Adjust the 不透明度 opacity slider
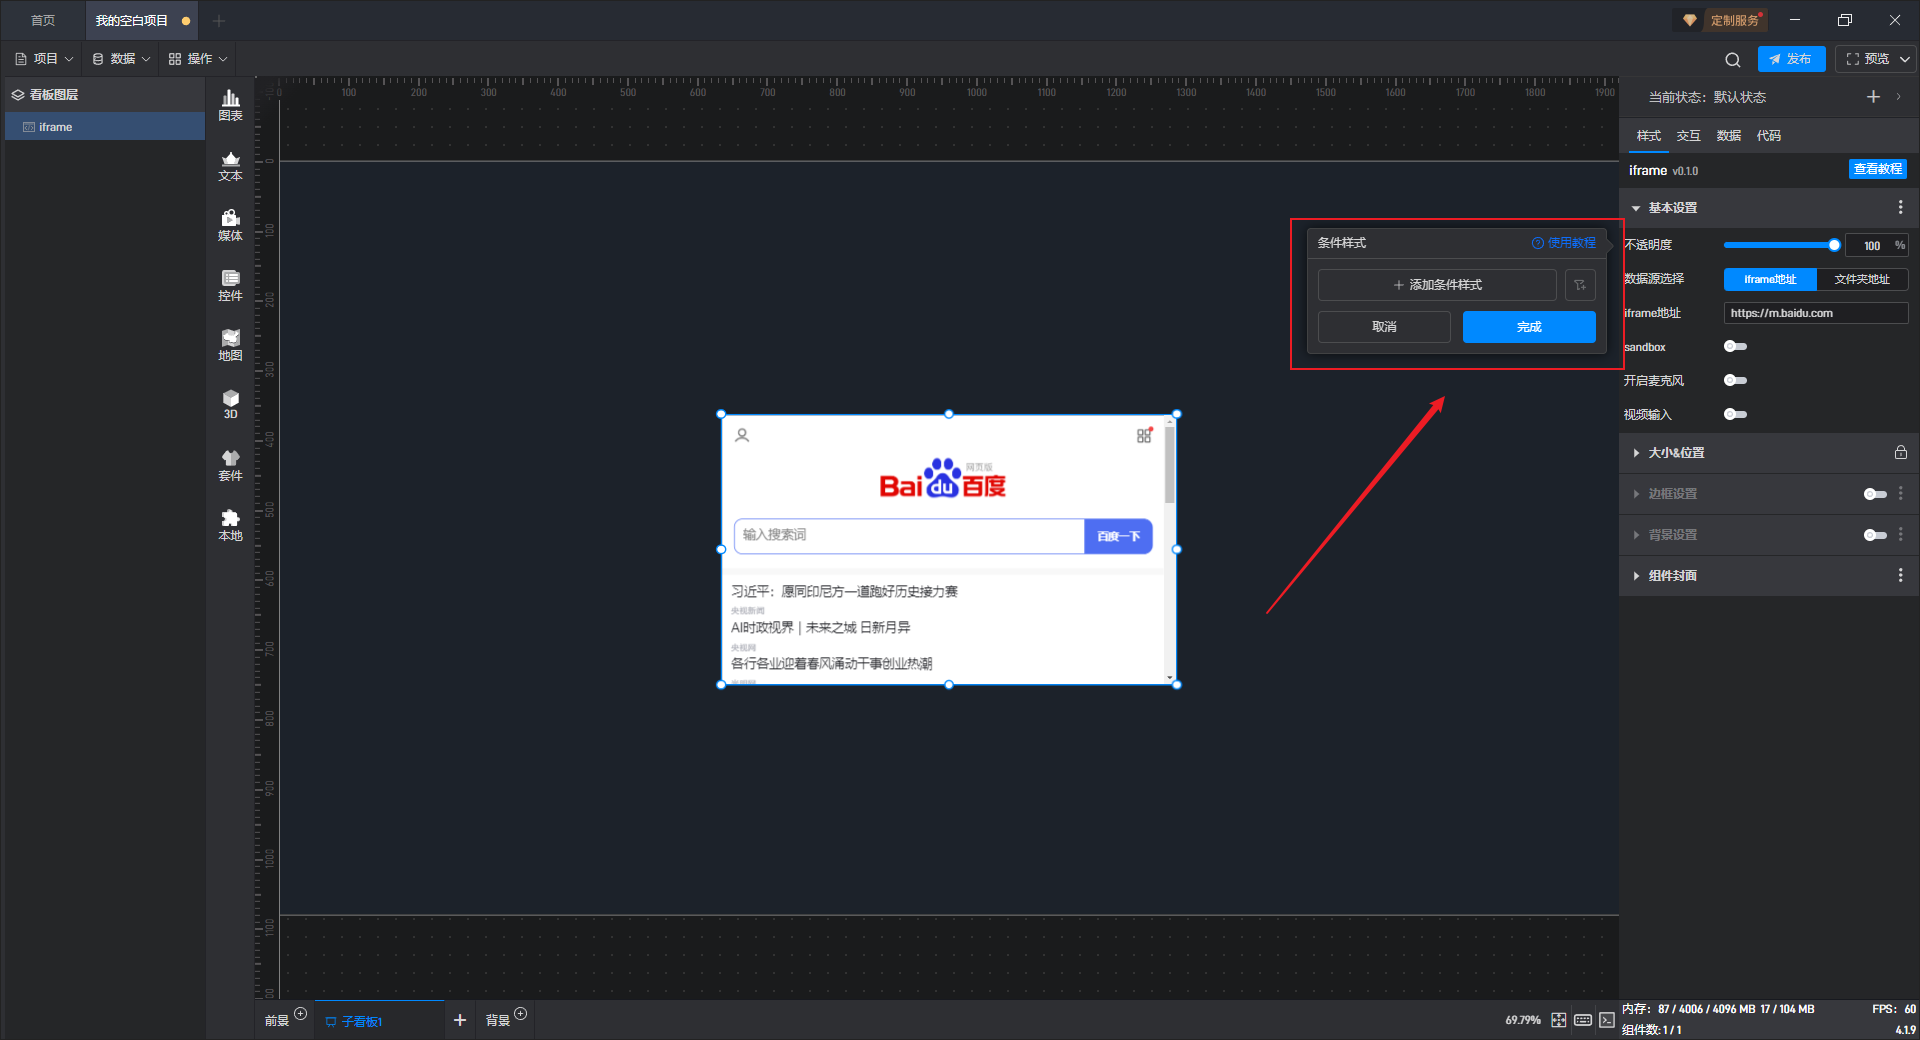Screen dimensions: 1920x1040 click(x=1779, y=245)
